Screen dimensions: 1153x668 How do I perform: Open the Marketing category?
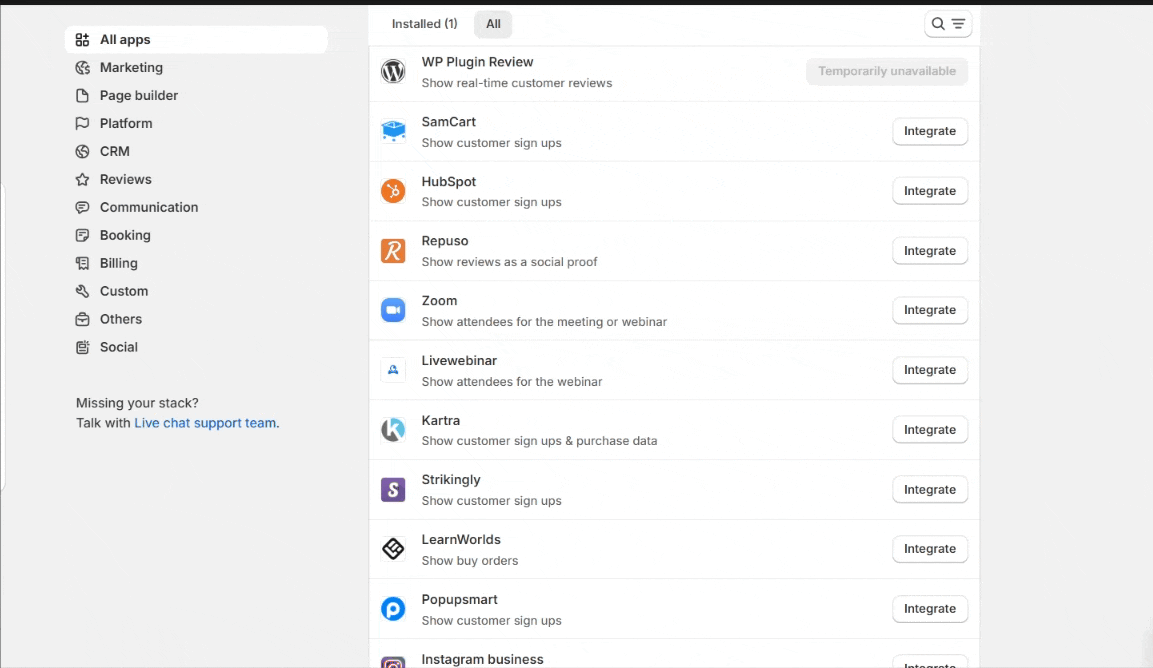(x=131, y=68)
